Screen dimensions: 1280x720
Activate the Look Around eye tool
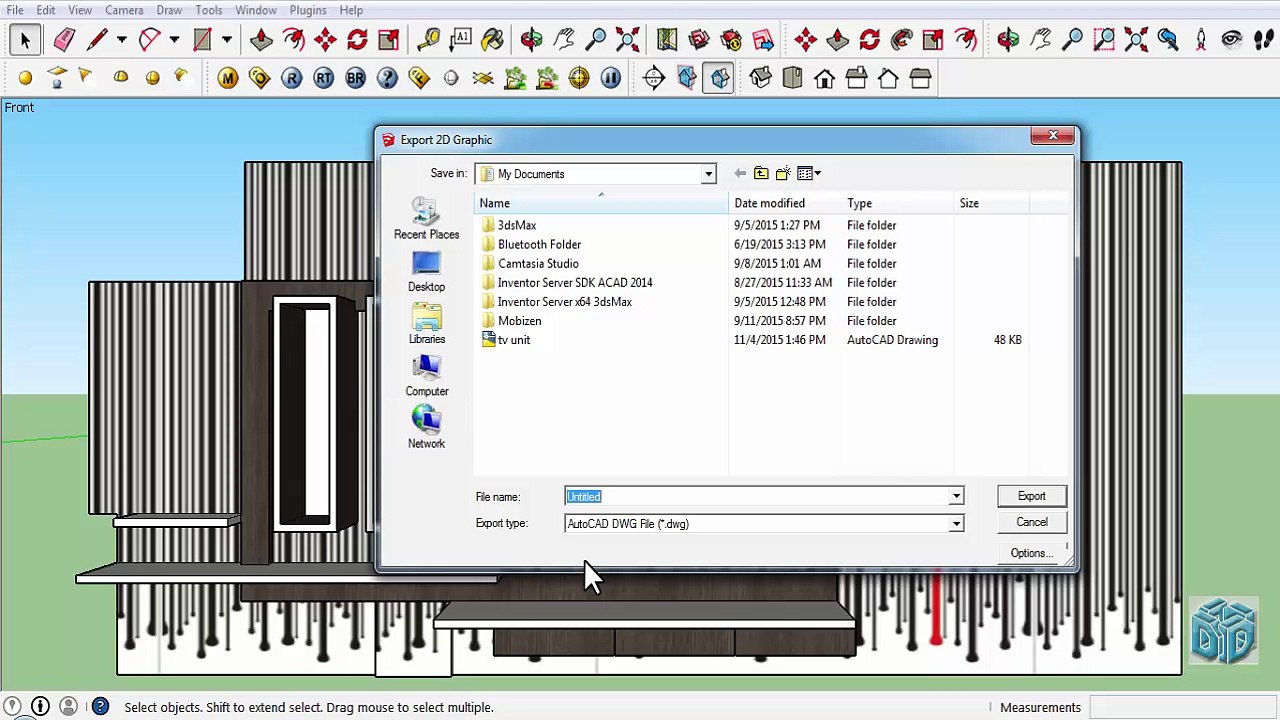click(x=1232, y=40)
